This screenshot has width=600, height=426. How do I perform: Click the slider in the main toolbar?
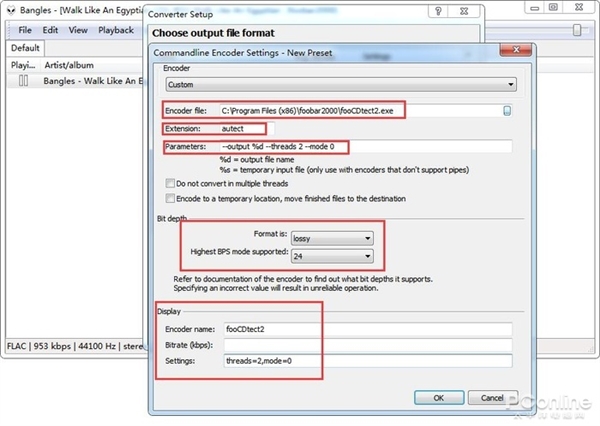[577, 30]
